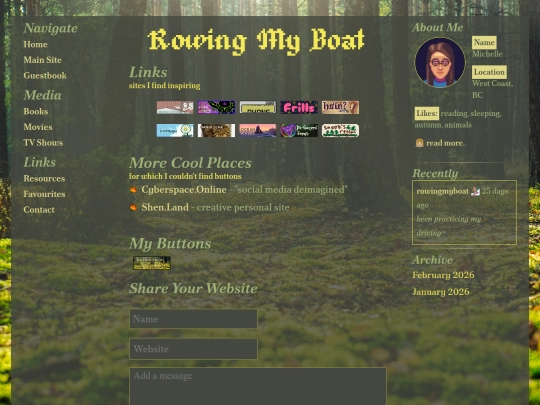Visit the Shen.Land link
Screen dimensions: 540x405
[165, 207]
